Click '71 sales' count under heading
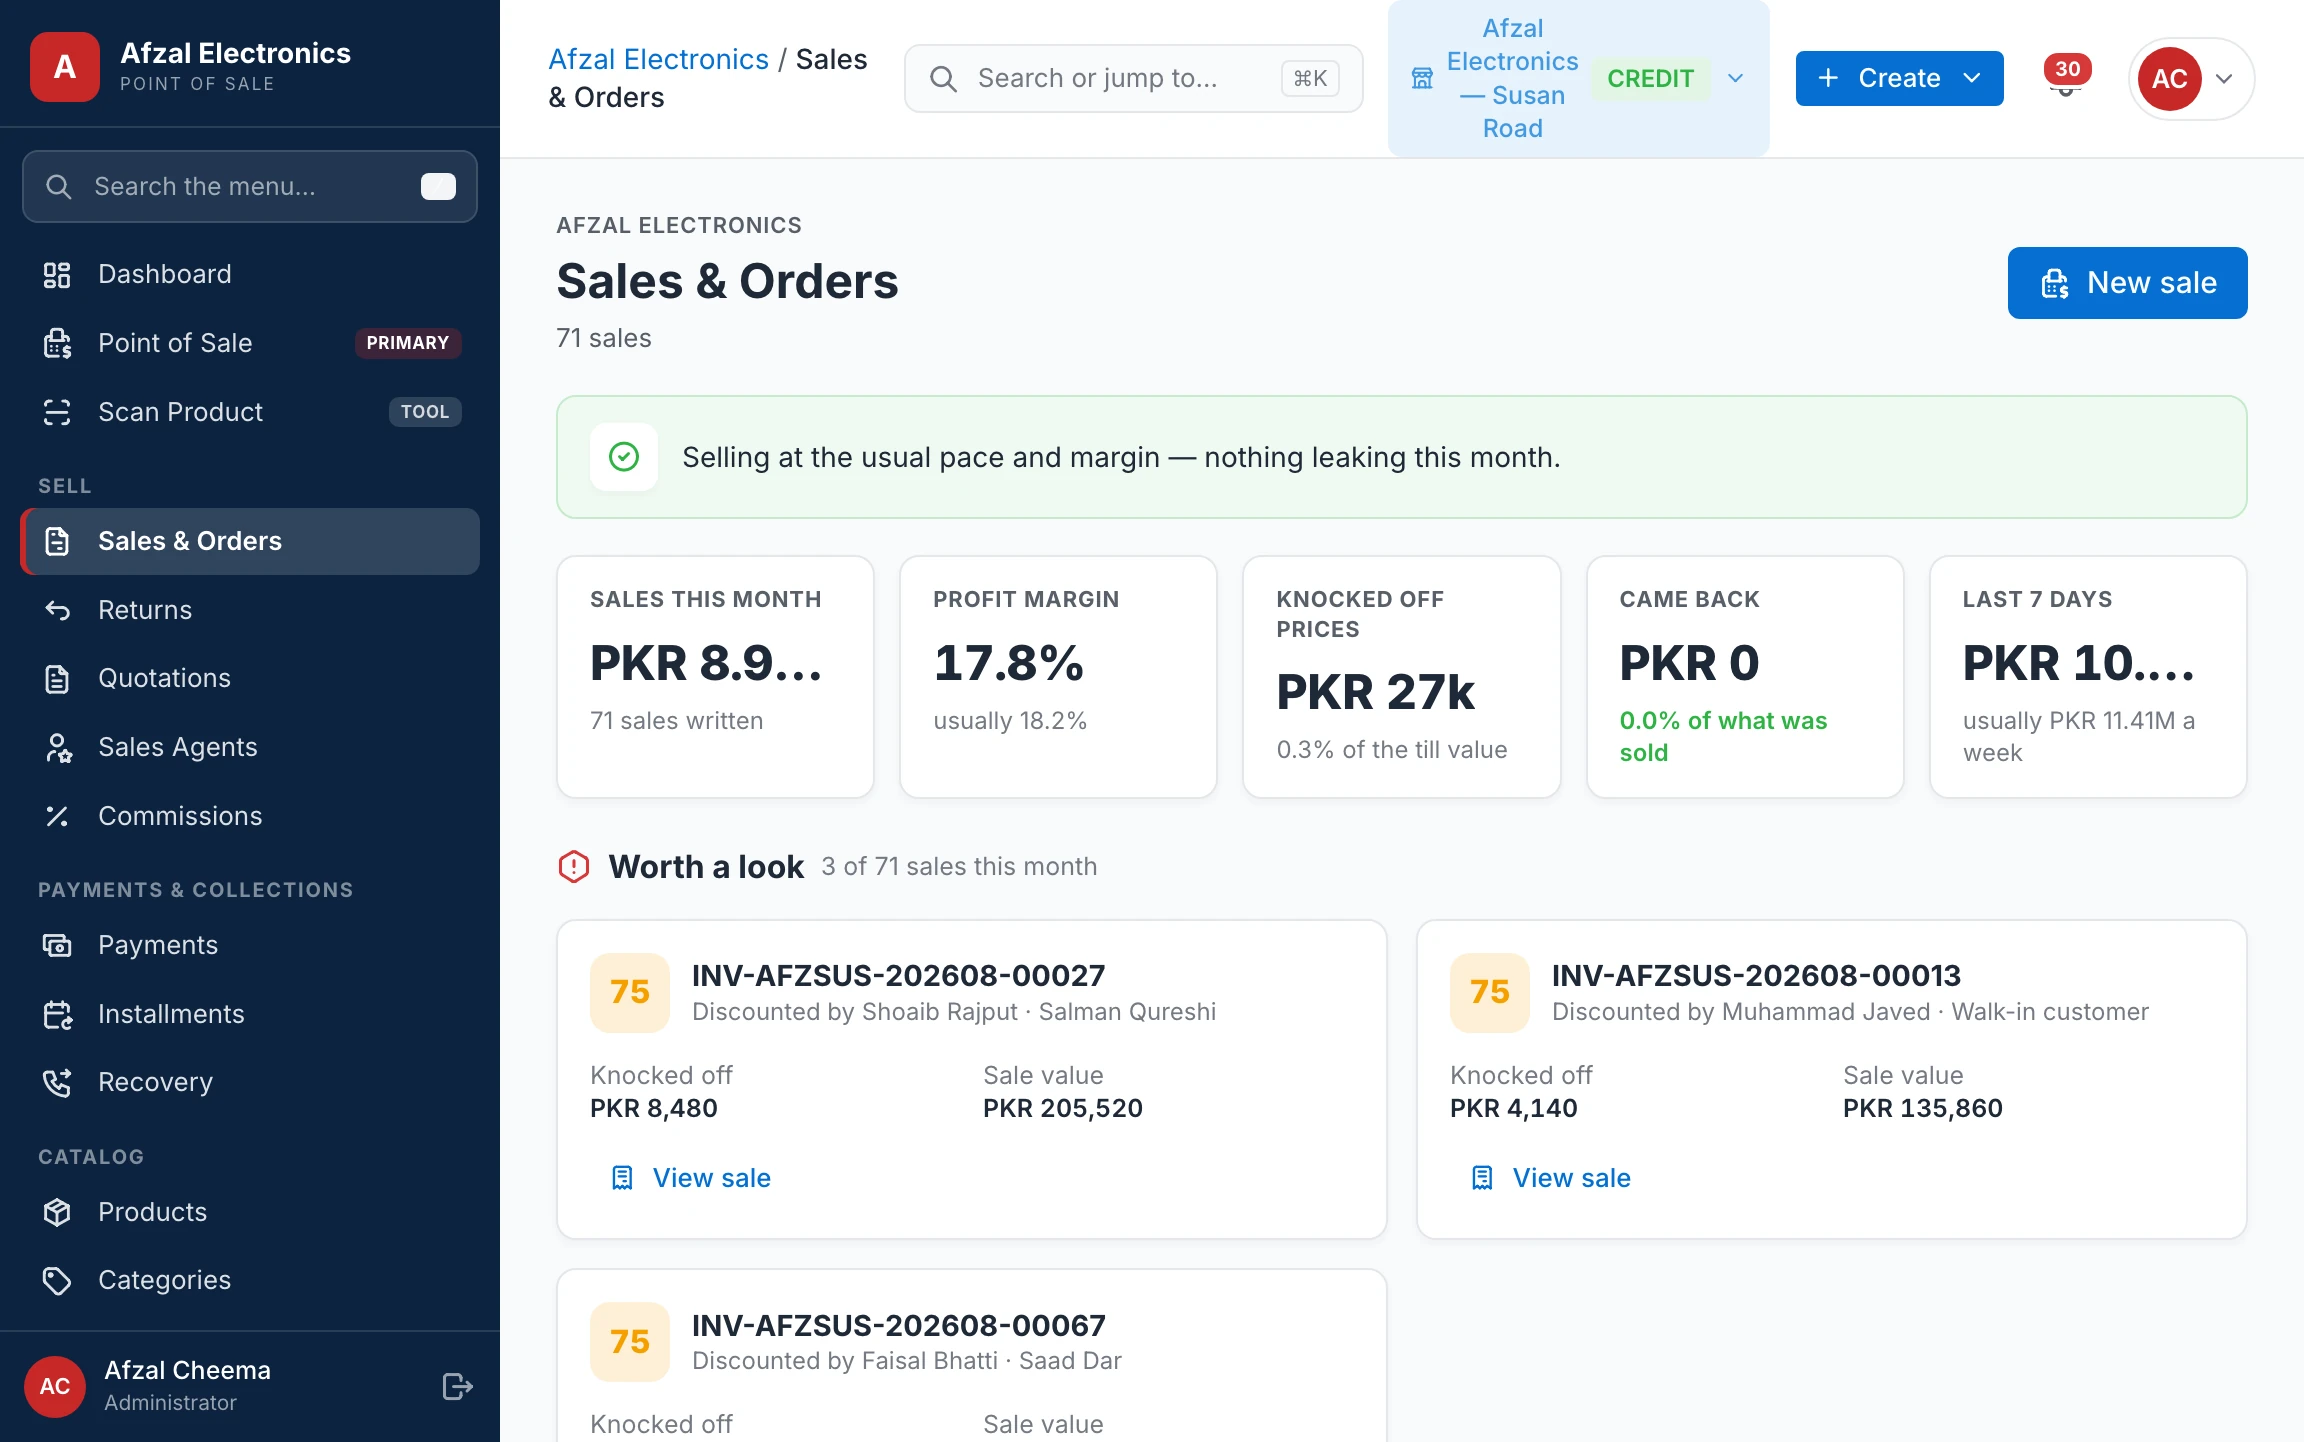2304x1442 pixels. click(x=604, y=338)
